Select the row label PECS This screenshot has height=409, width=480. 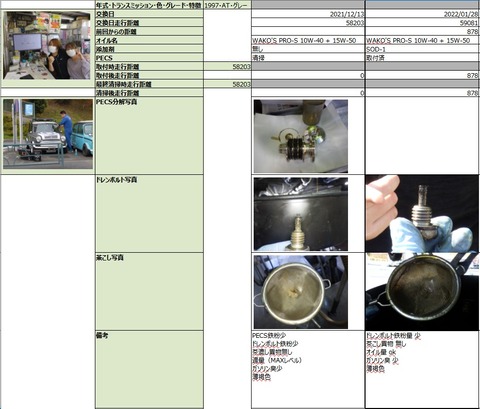click(x=149, y=58)
